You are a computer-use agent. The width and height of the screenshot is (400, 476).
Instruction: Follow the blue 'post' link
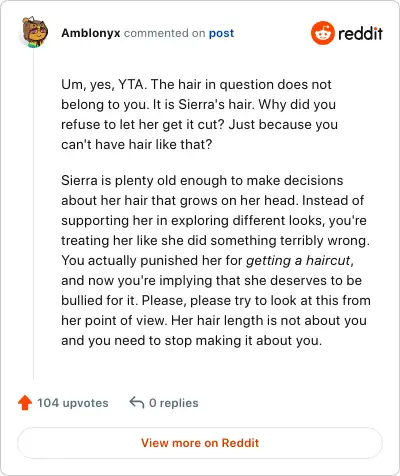221,33
